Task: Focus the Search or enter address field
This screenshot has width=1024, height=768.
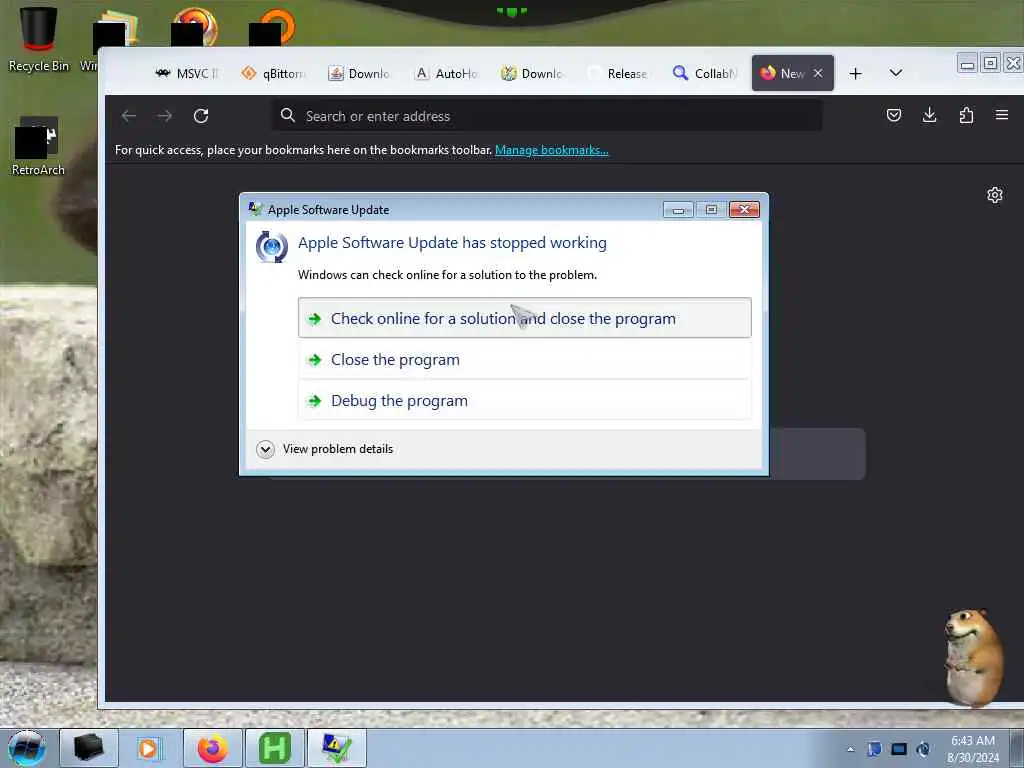Action: [x=547, y=116]
